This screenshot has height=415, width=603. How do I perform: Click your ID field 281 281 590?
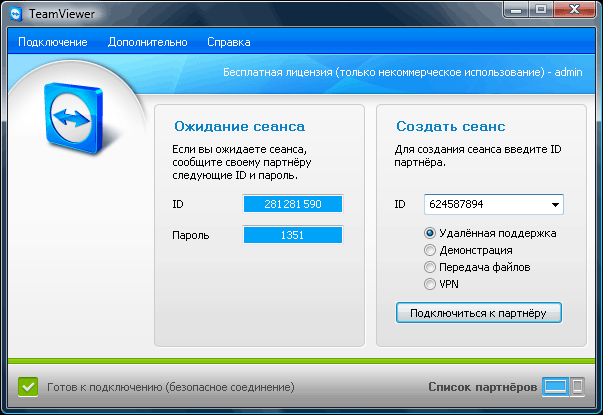[293, 204]
